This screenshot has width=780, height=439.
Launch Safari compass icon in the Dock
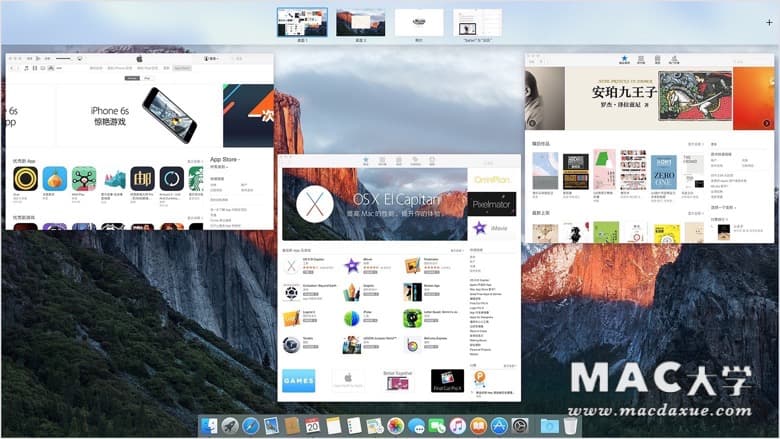pos(251,426)
